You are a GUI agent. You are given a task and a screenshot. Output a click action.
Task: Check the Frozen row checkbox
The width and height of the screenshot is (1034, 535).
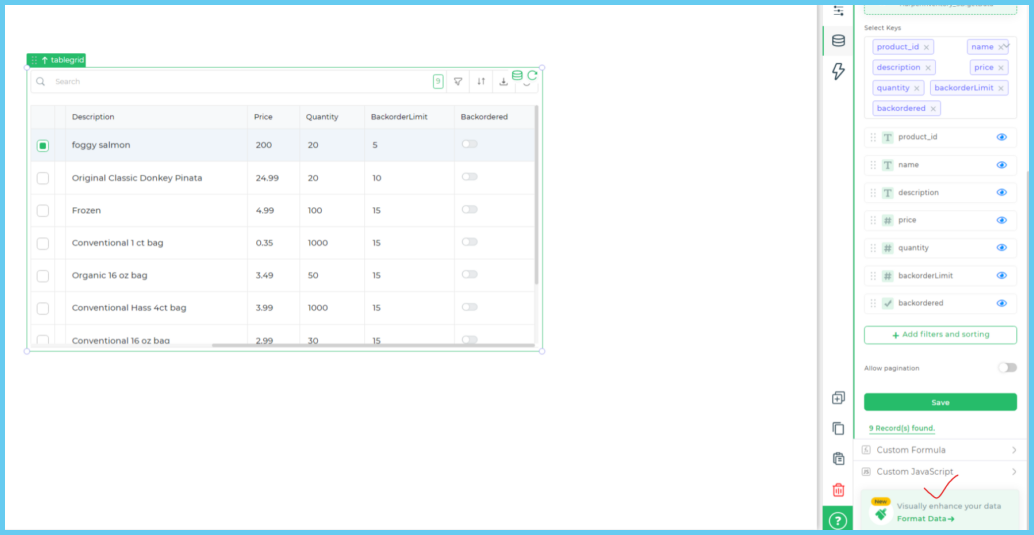coord(43,211)
